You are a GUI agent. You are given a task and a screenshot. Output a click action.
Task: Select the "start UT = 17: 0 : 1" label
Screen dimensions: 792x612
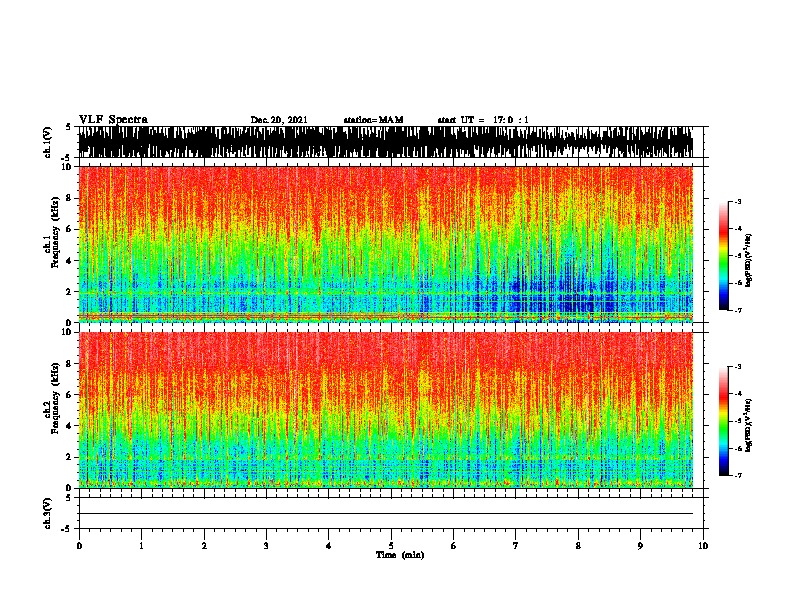coord(483,120)
